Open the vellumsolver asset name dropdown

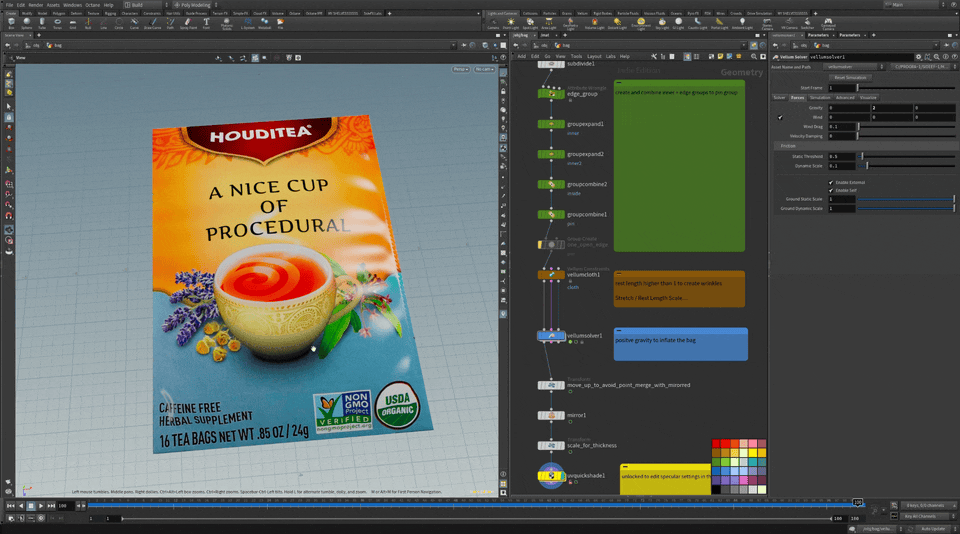853,67
